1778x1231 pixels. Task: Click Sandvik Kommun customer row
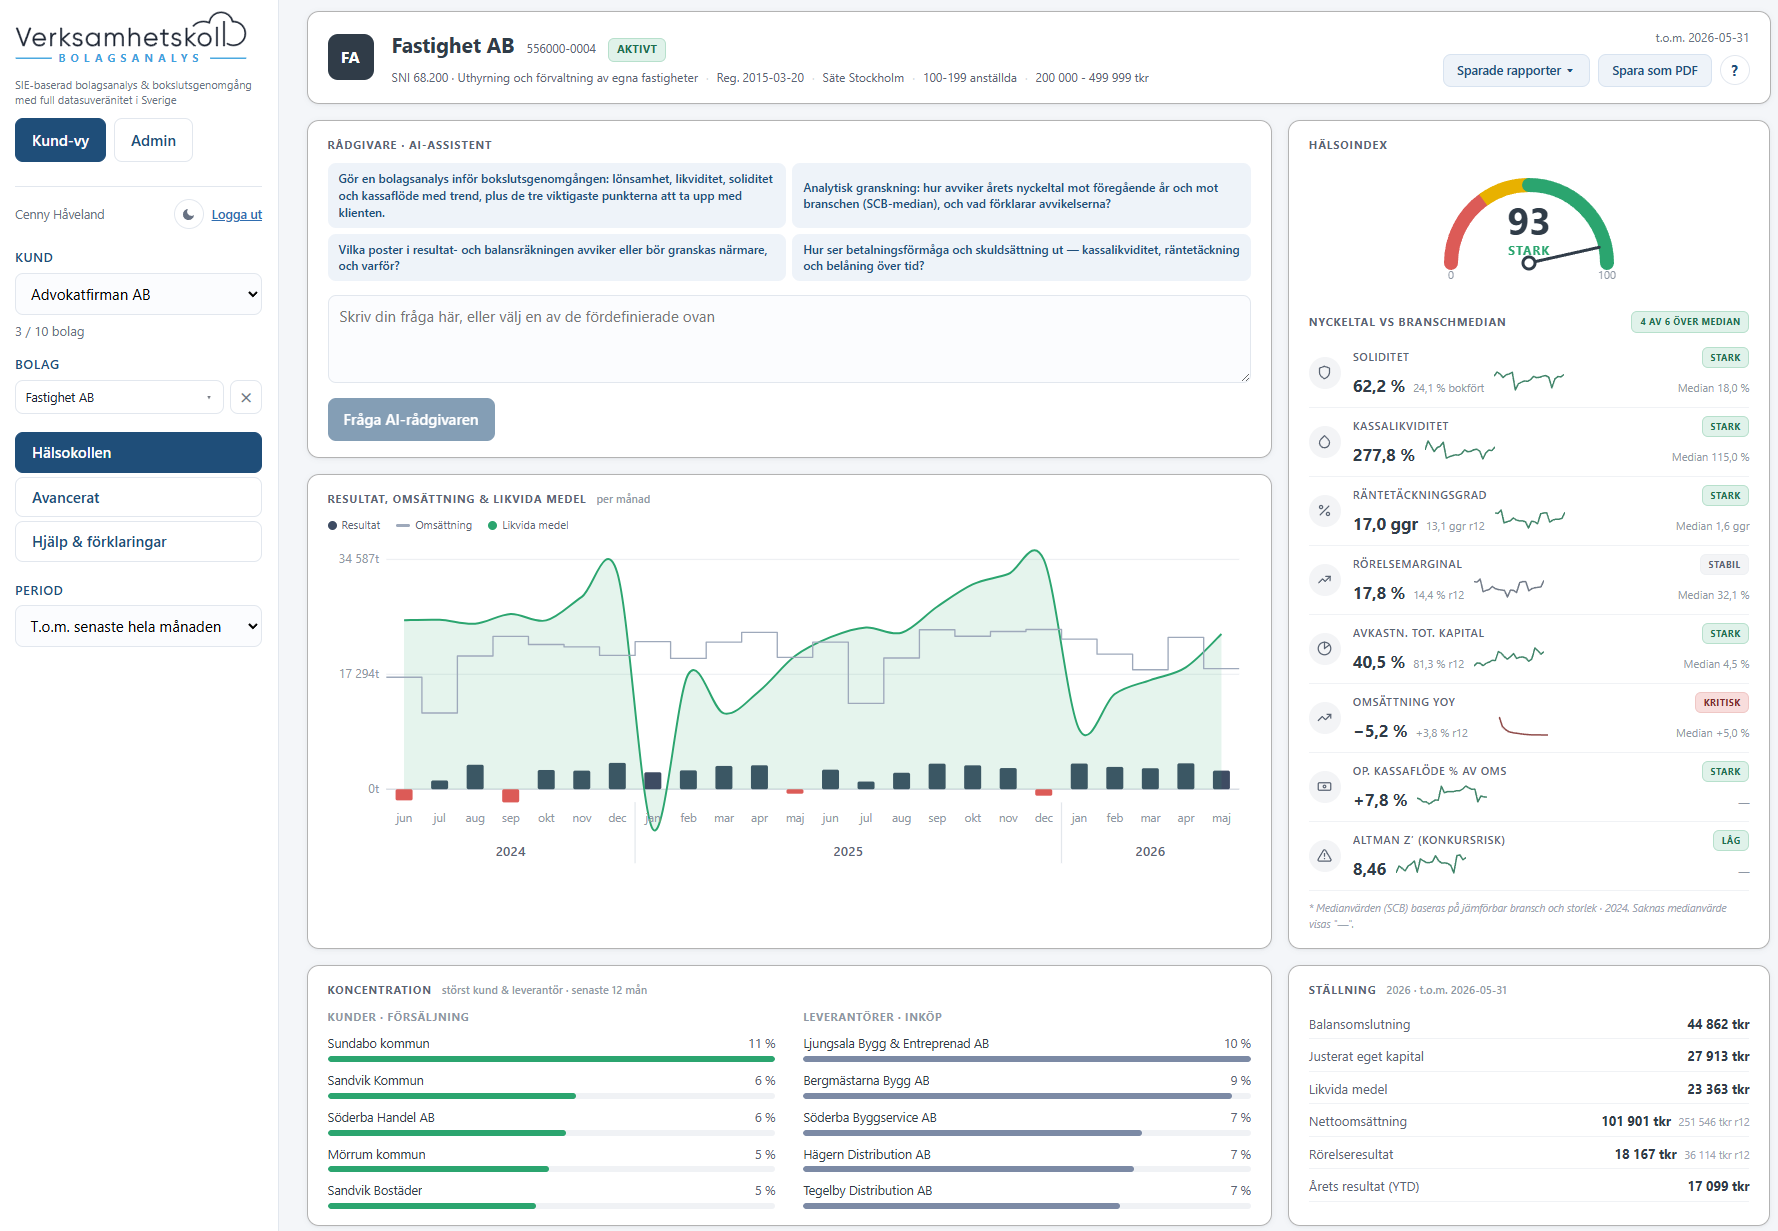(x=551, y=1084)
